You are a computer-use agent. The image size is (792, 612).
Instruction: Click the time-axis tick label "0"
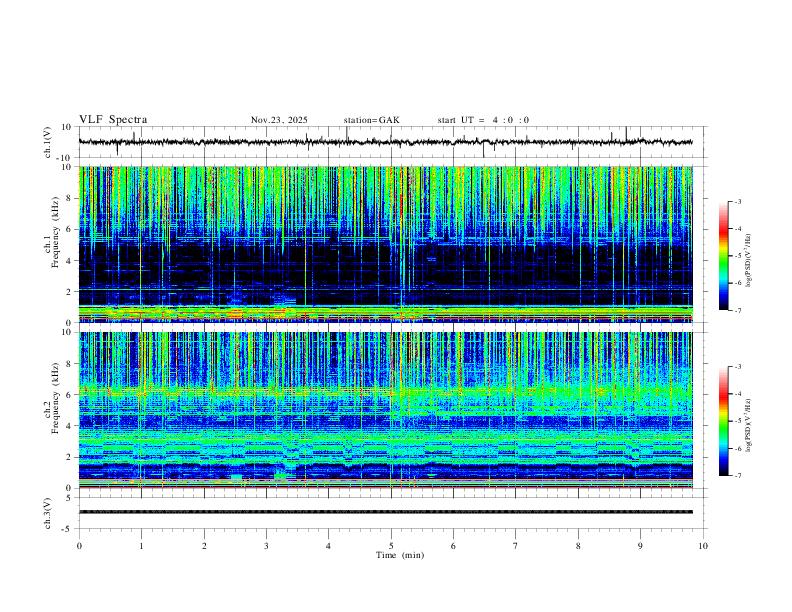(x=79, y=546)
